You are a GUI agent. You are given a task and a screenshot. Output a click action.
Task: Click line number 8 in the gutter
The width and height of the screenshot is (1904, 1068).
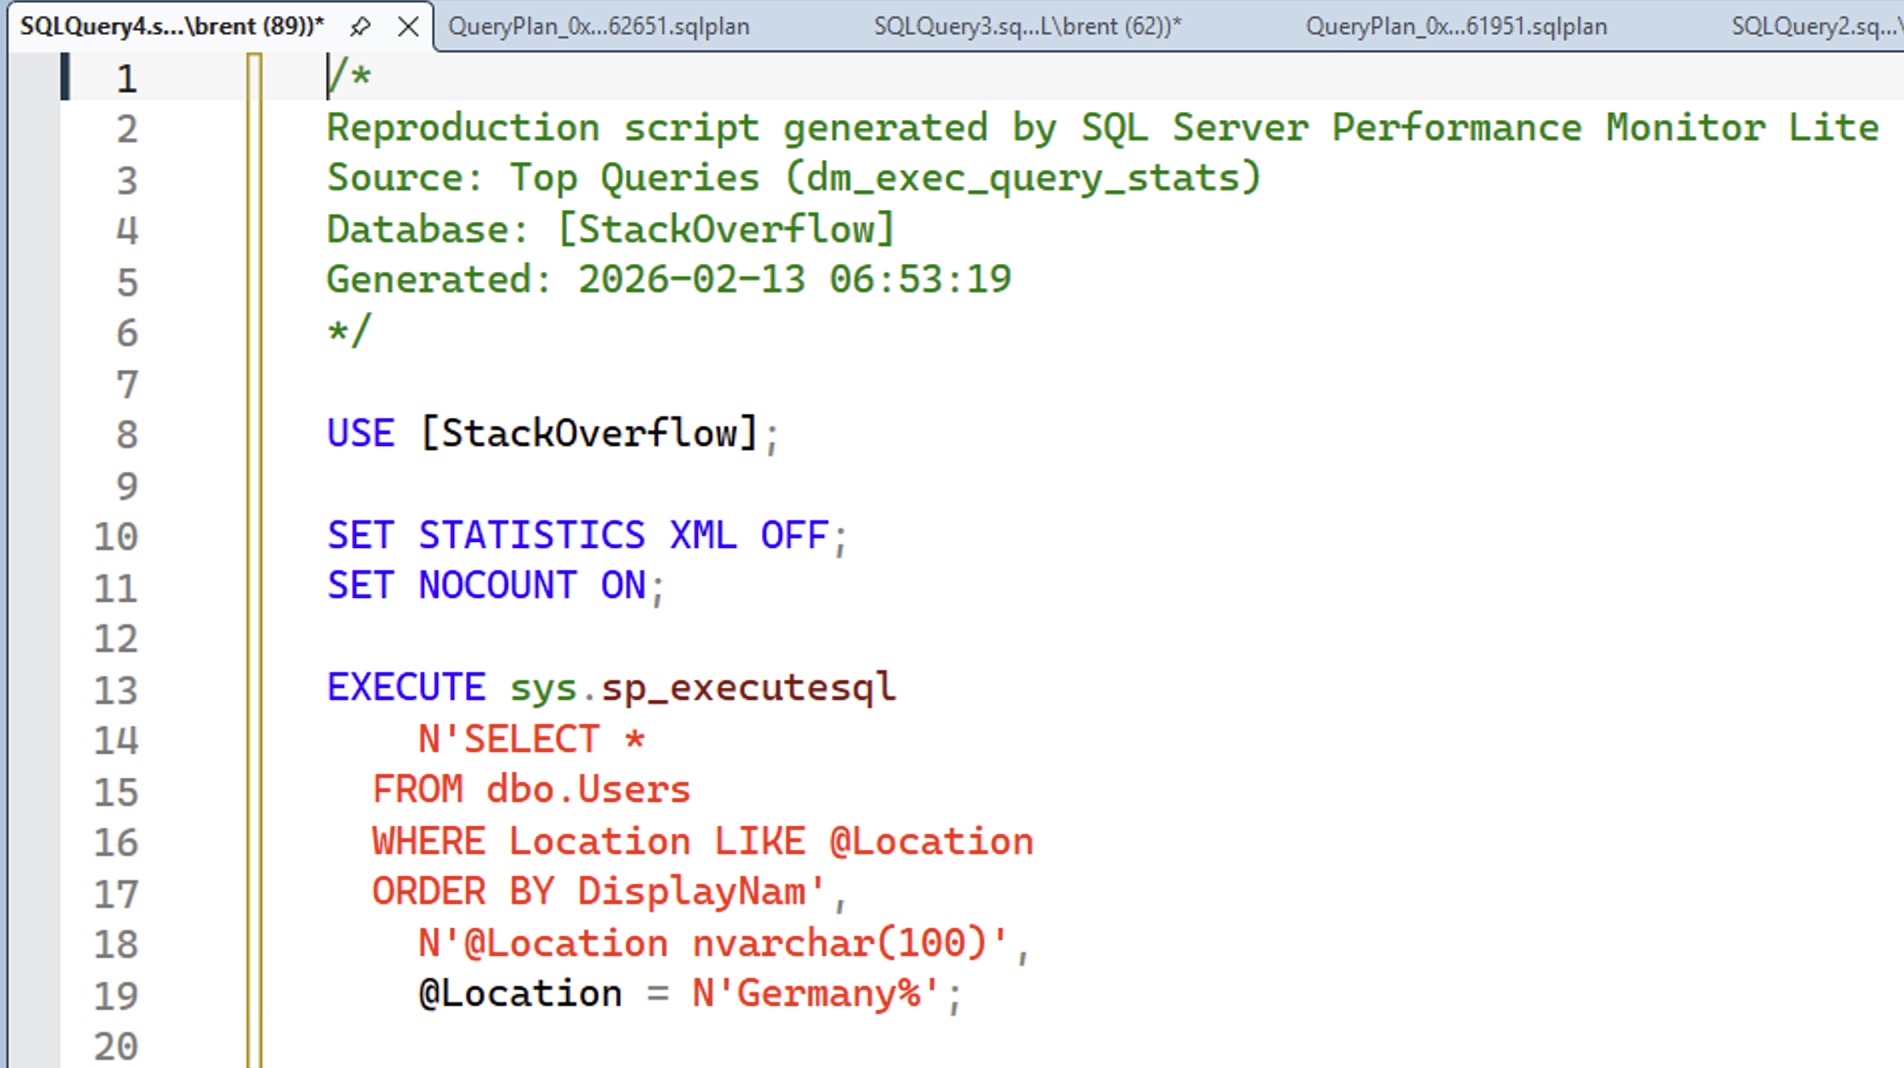(126, 435)
